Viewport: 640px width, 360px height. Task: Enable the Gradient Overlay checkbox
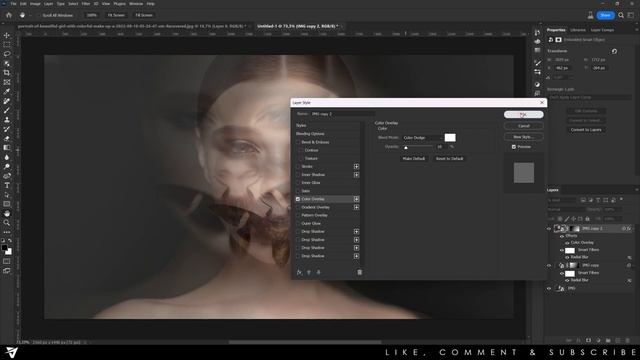point(298,207)
